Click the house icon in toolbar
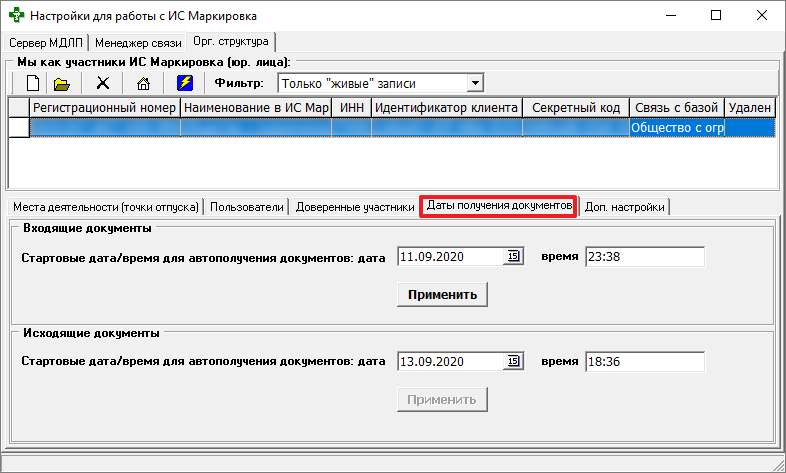The height and width of the screenshot is (473, 786). pyautogui.click(x=143, y=83)
